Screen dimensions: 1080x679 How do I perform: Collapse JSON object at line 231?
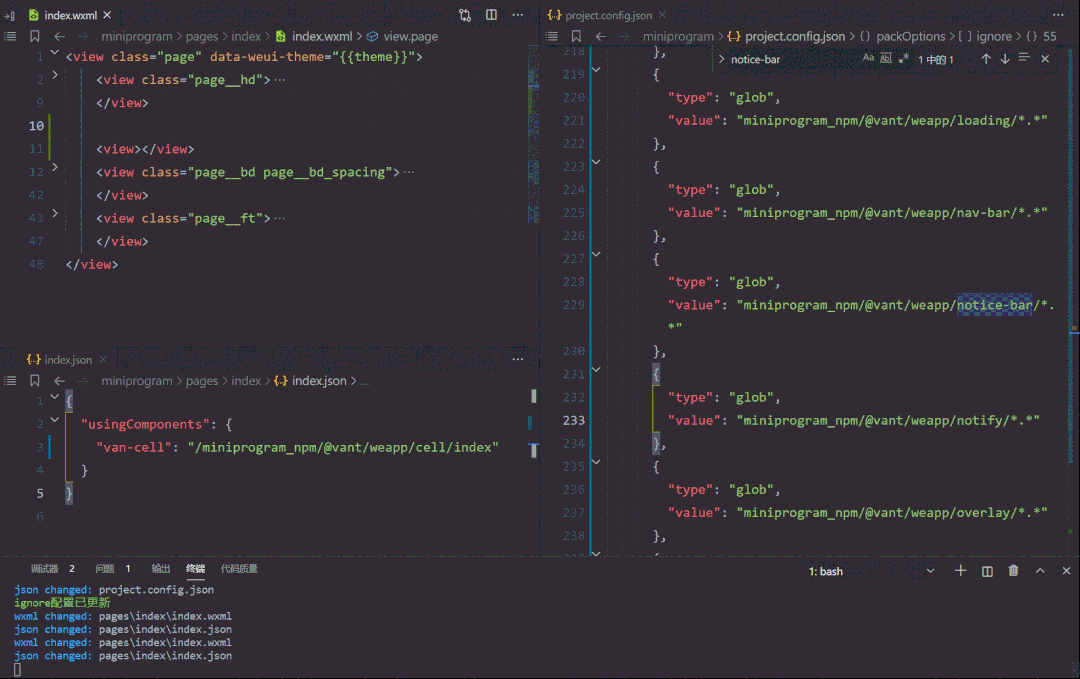pyautogui.click(x=596, y=370)
